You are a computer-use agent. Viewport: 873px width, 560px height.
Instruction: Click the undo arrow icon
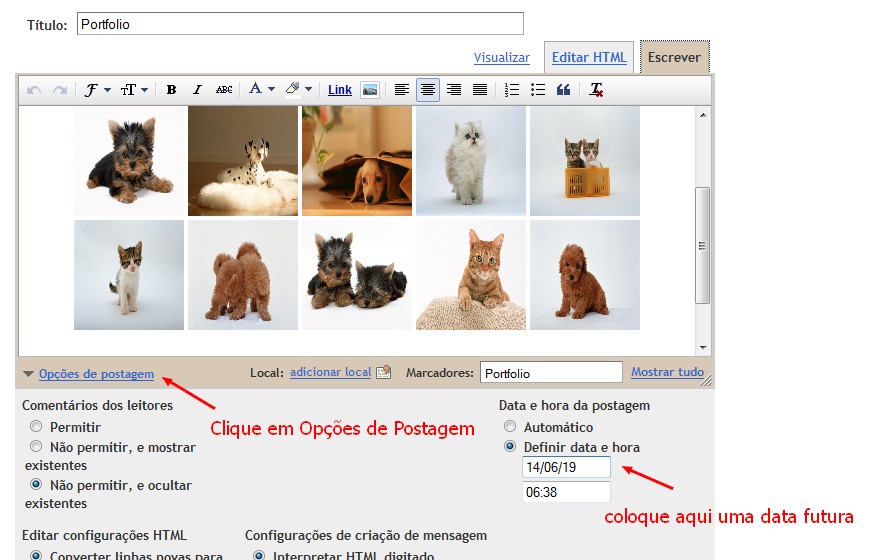[x=34, y=90]
